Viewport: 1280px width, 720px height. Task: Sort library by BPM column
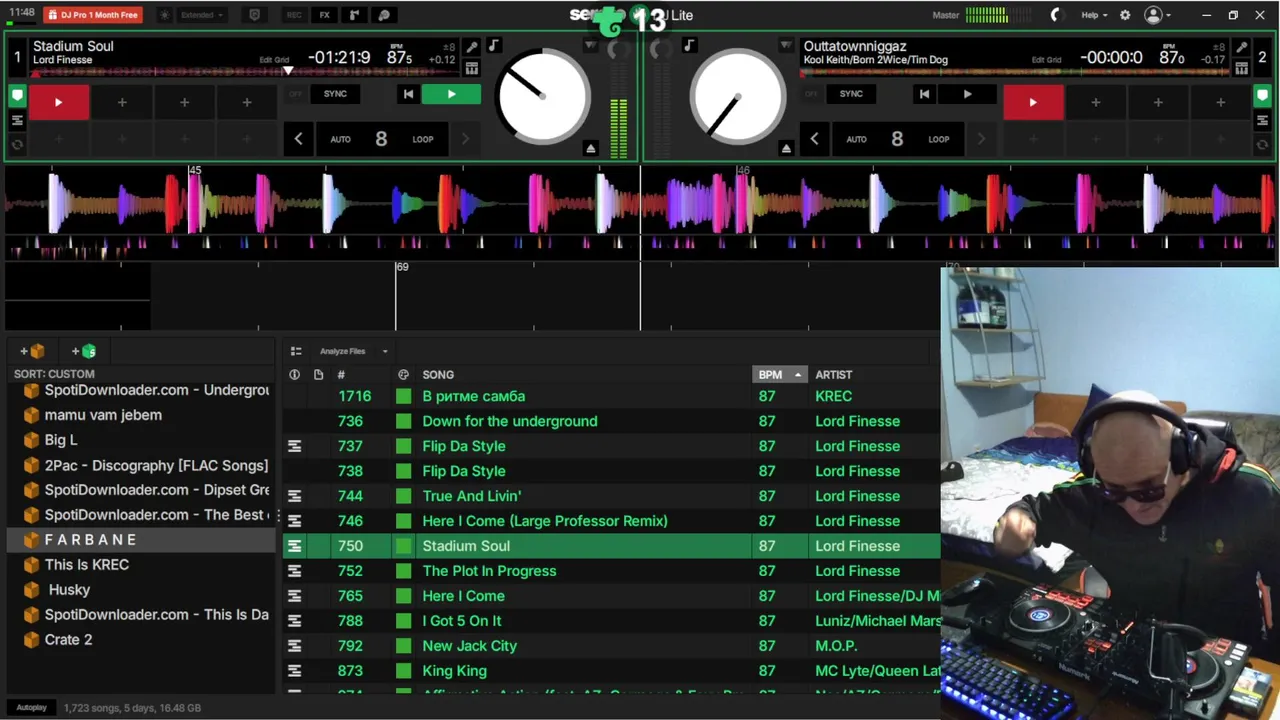click(x=778, y=375)
